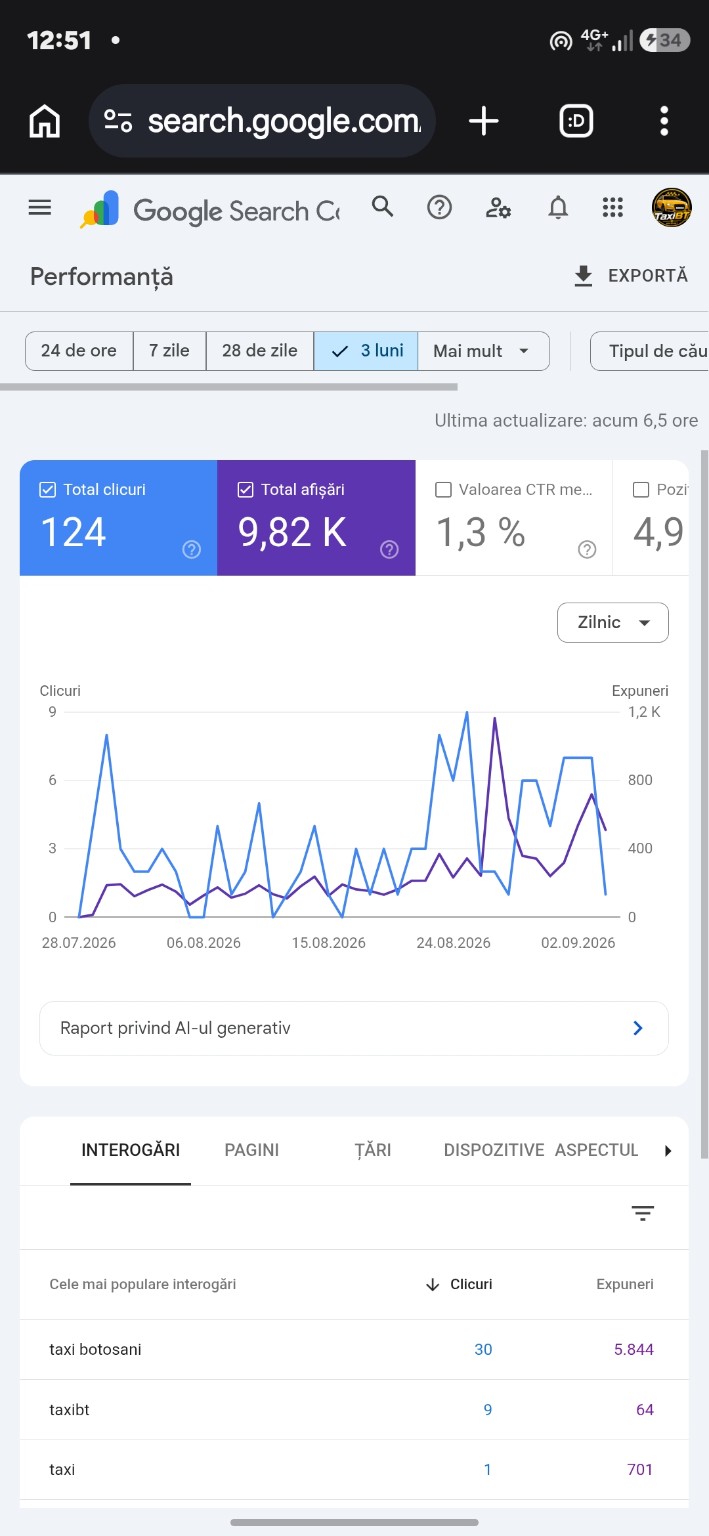Viewport: 709px width, 1536px height.
Task: Toggle the Total clicuri checkbox
Action: tap(47, 490)
